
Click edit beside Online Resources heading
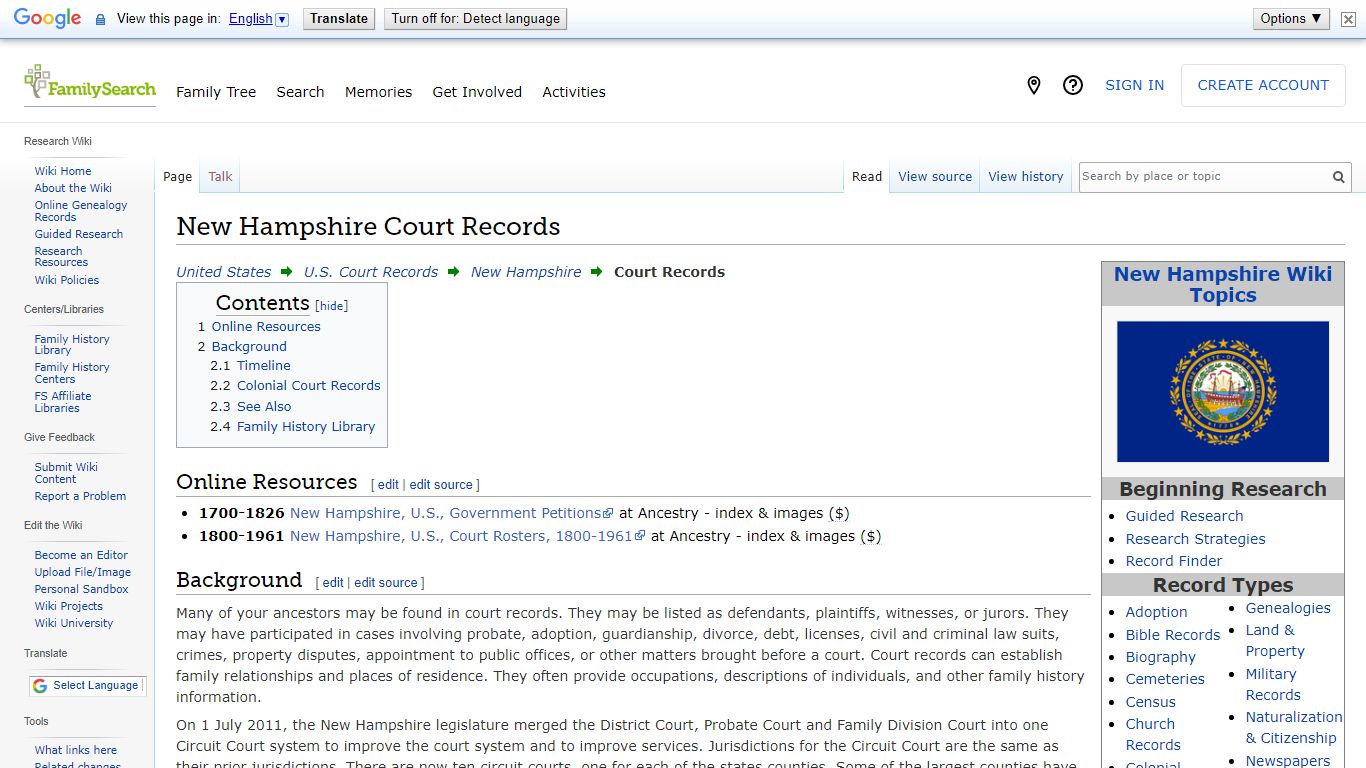click(388, 485)
